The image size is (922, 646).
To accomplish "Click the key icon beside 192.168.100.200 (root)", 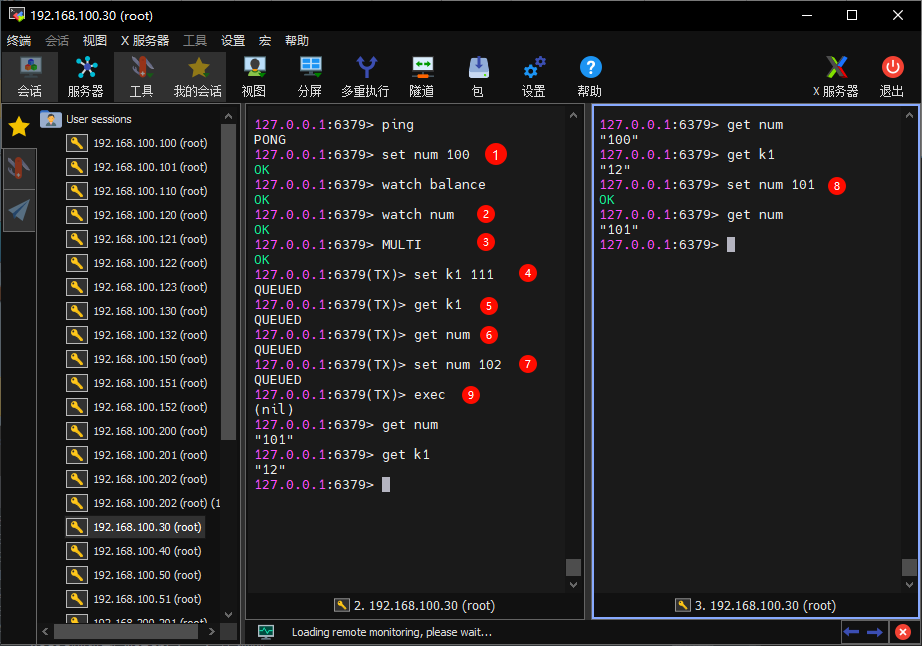I will [77, 431].
